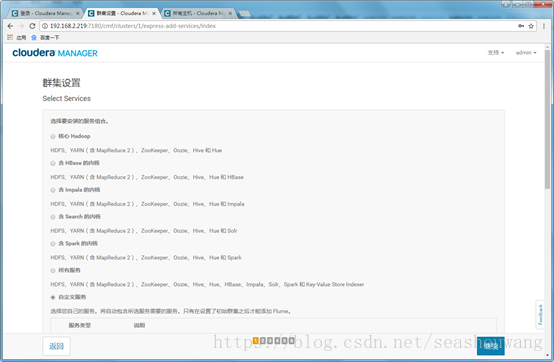Click the browser forward arrow

pos(21,26)
